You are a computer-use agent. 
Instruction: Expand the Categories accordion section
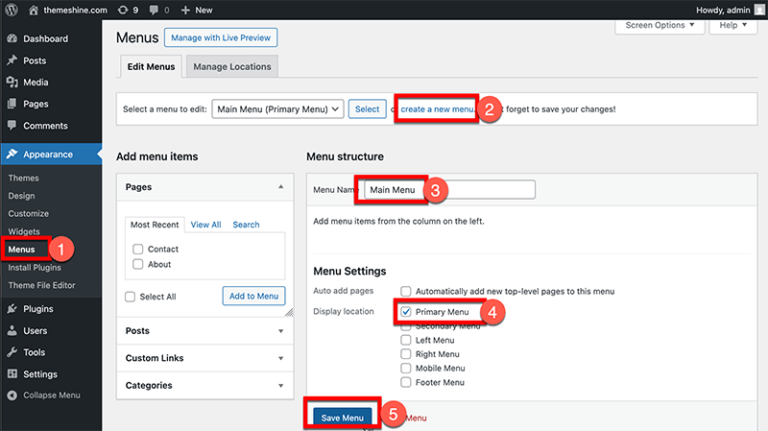point(204,385)
